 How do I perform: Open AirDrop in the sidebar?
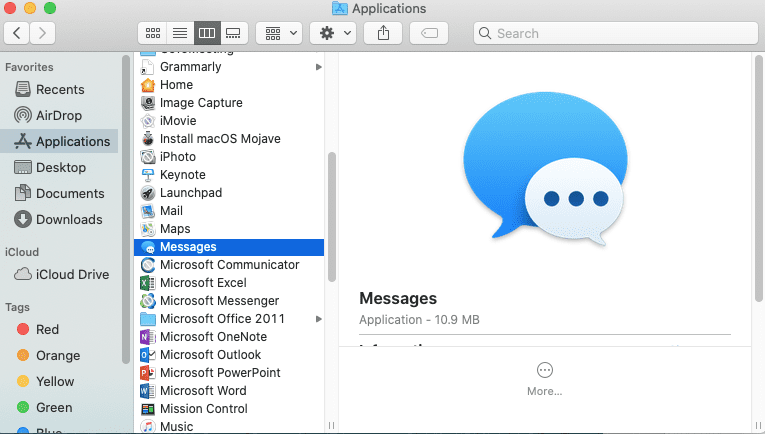click(x=59, y=116)
